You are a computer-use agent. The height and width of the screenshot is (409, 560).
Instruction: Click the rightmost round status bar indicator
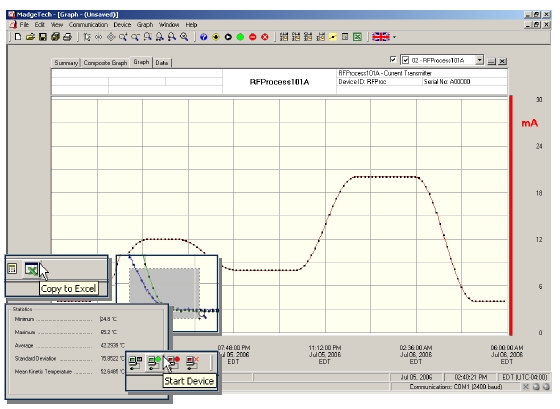click(x=546, y=387)
